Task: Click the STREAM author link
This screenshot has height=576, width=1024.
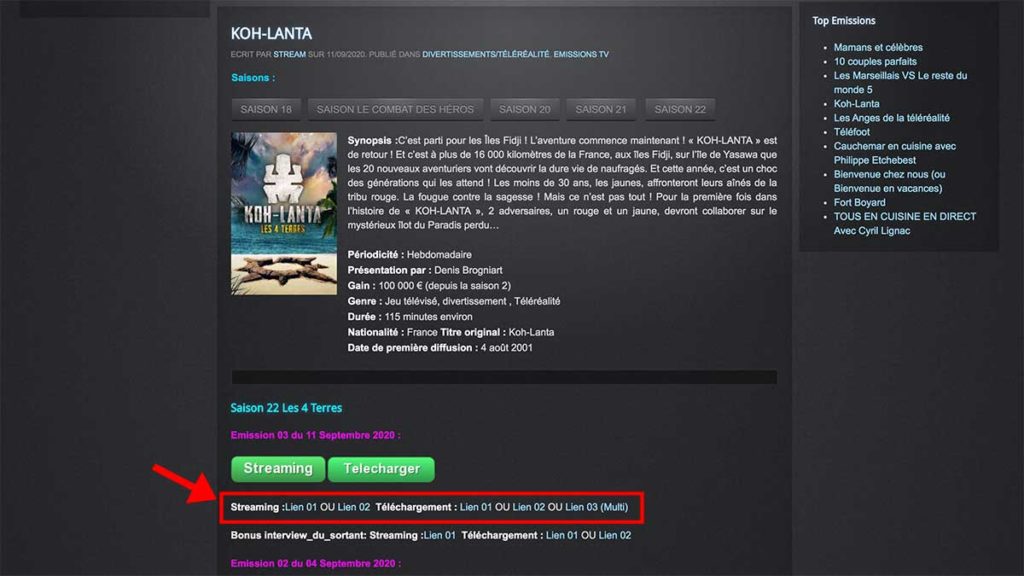Action: point(289,54)
